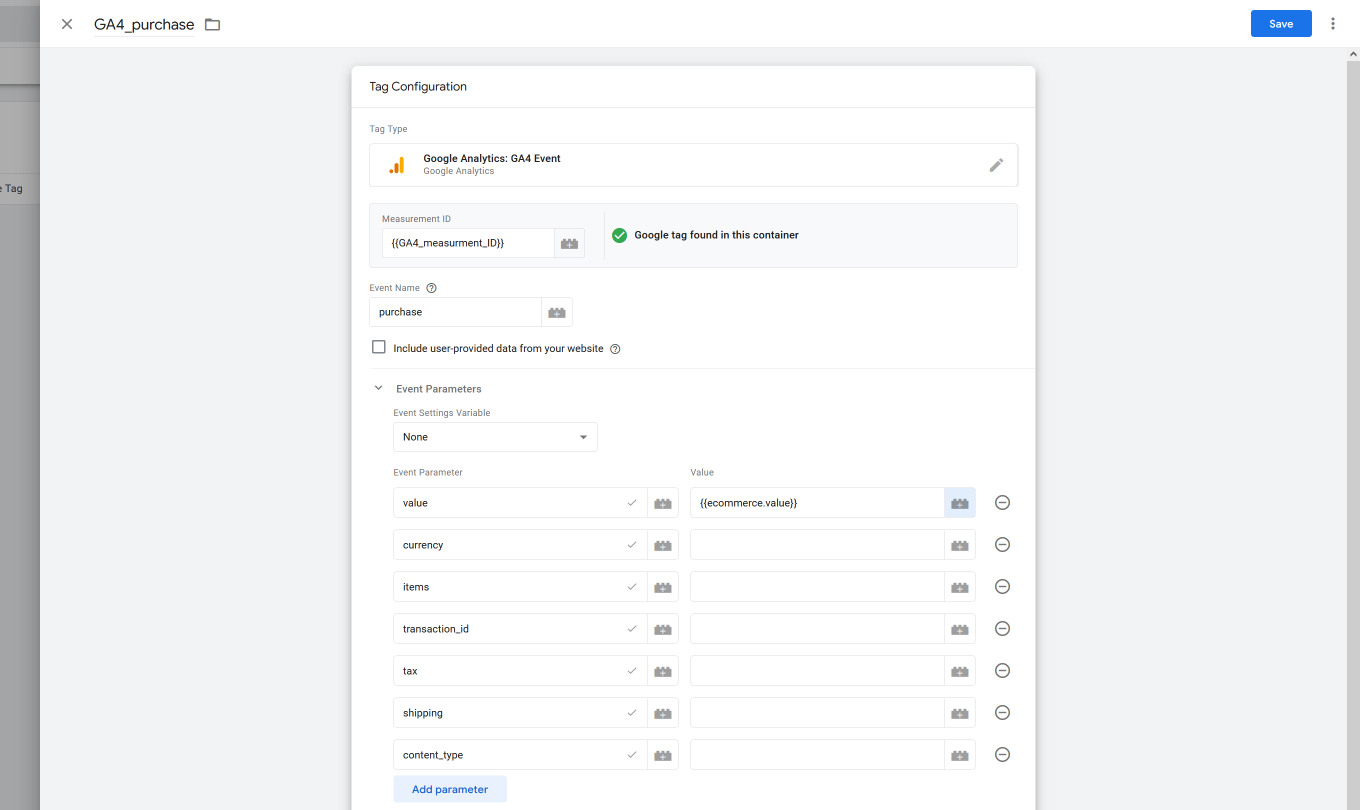
Task: Focus the value parameter name field
Action: coord(520,503)
